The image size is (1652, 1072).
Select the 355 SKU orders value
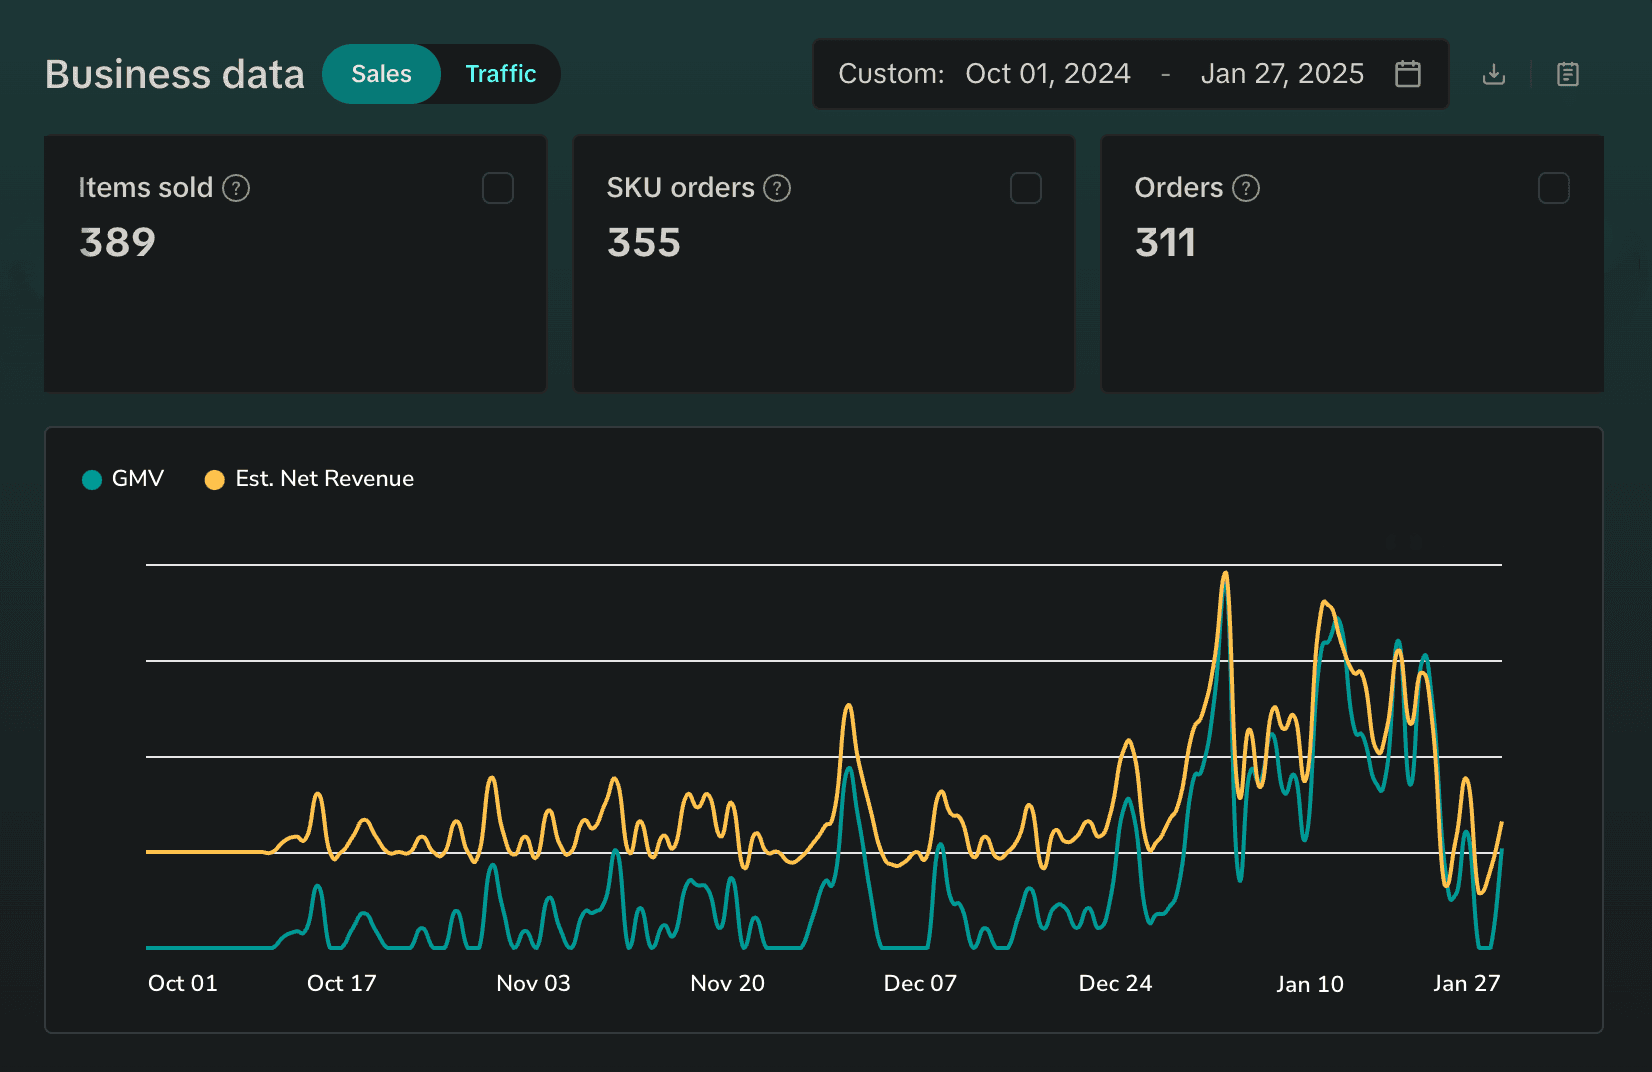click(x=644, y=243)
